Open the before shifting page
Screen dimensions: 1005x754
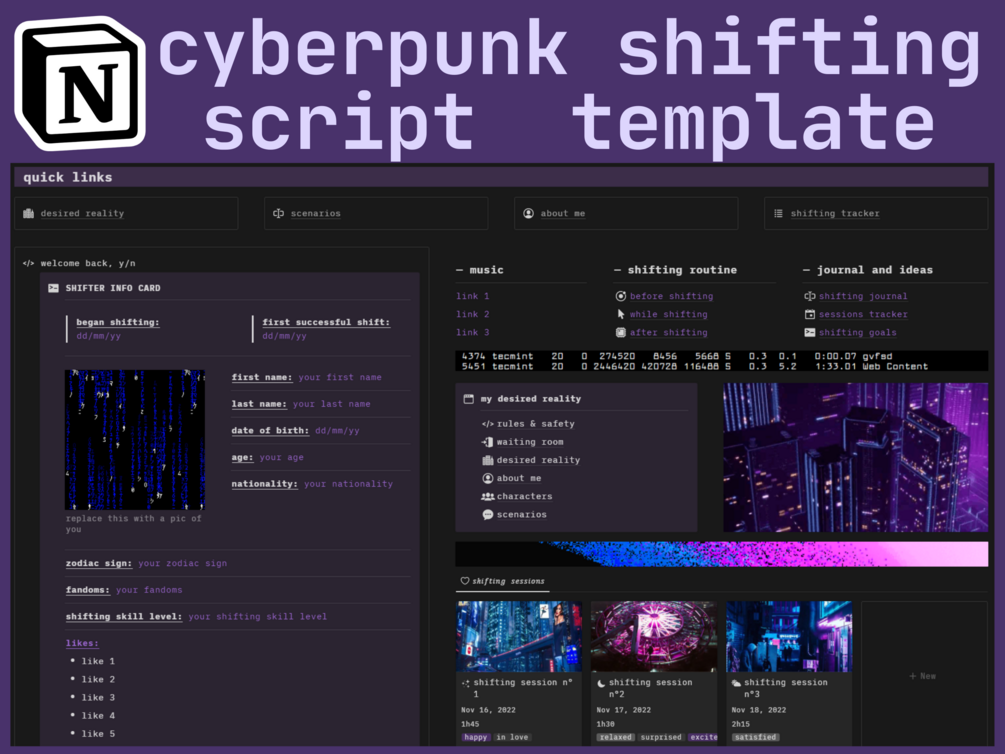click(x=671, y=296)
